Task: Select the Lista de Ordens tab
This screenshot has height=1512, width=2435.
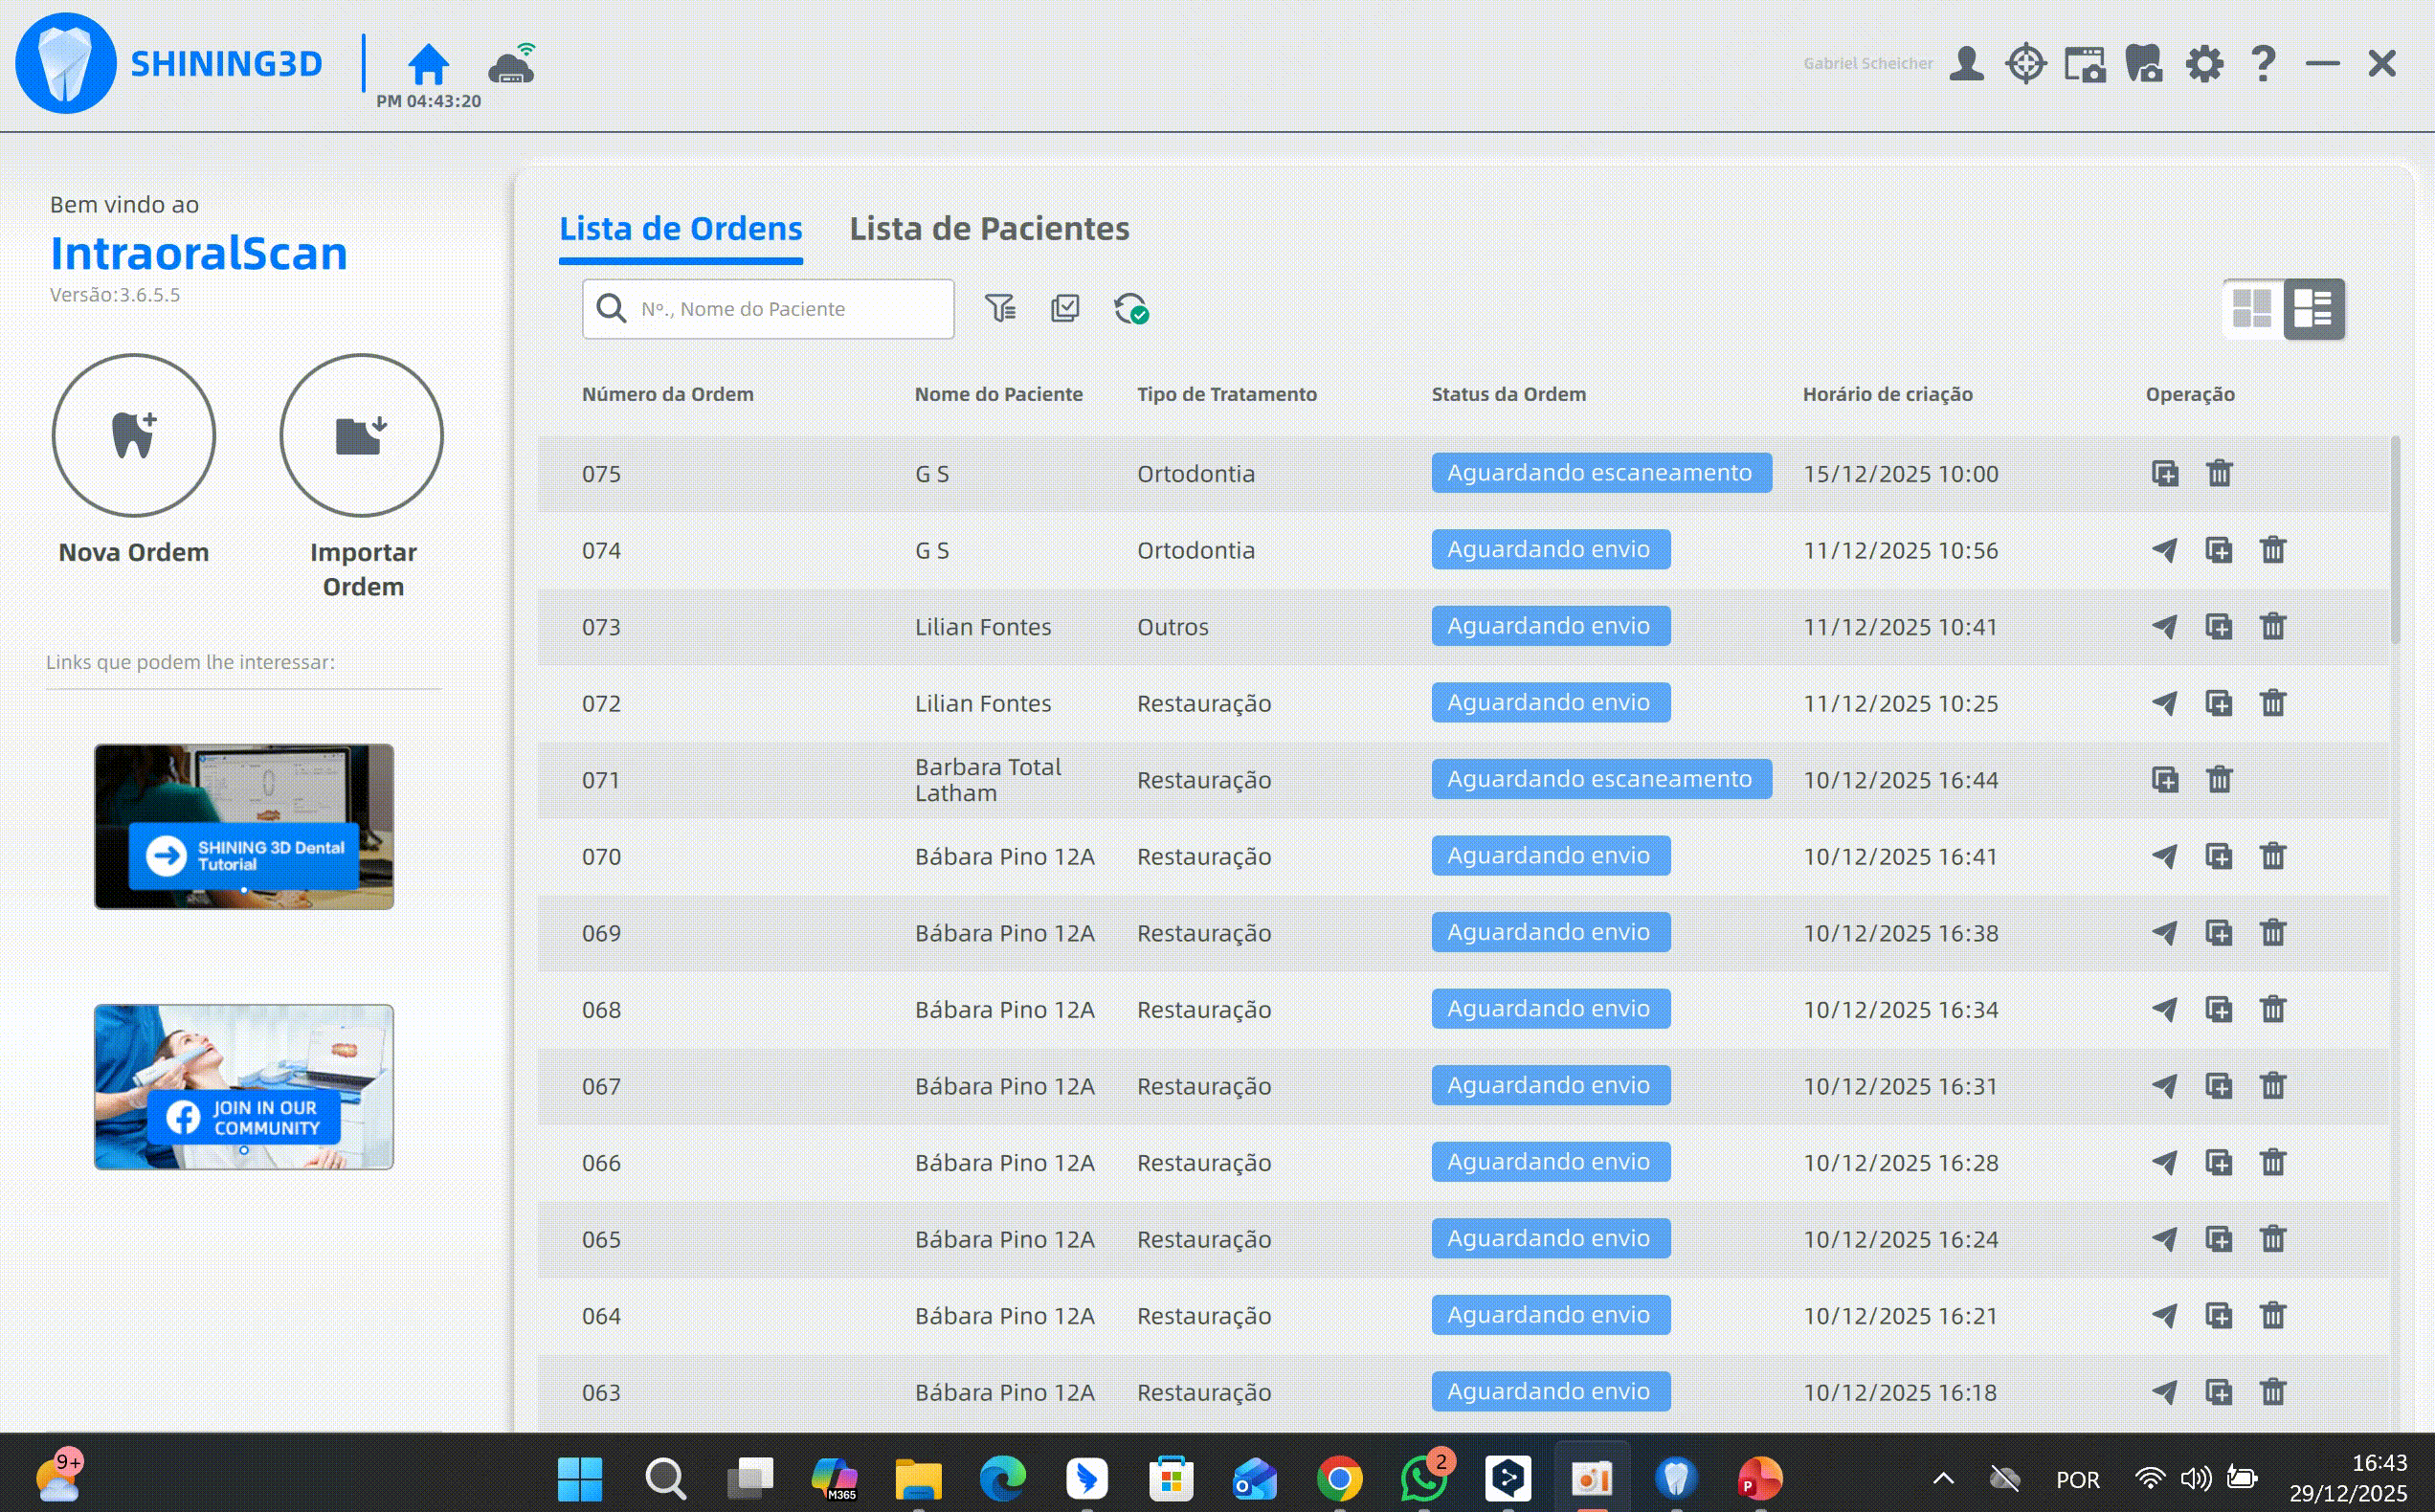Action: 680,229
